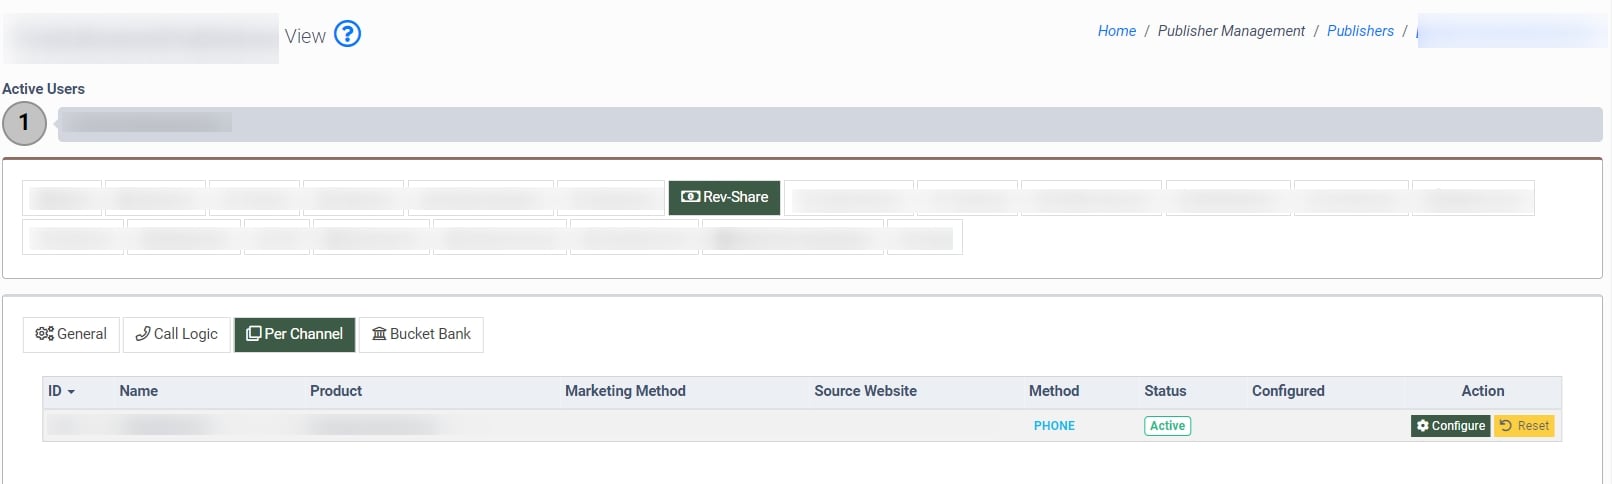The width and height of the screenshot is (1612, 484).
Task: Click Publisher Management breadcrumb text
Action: pos(1230,31)
